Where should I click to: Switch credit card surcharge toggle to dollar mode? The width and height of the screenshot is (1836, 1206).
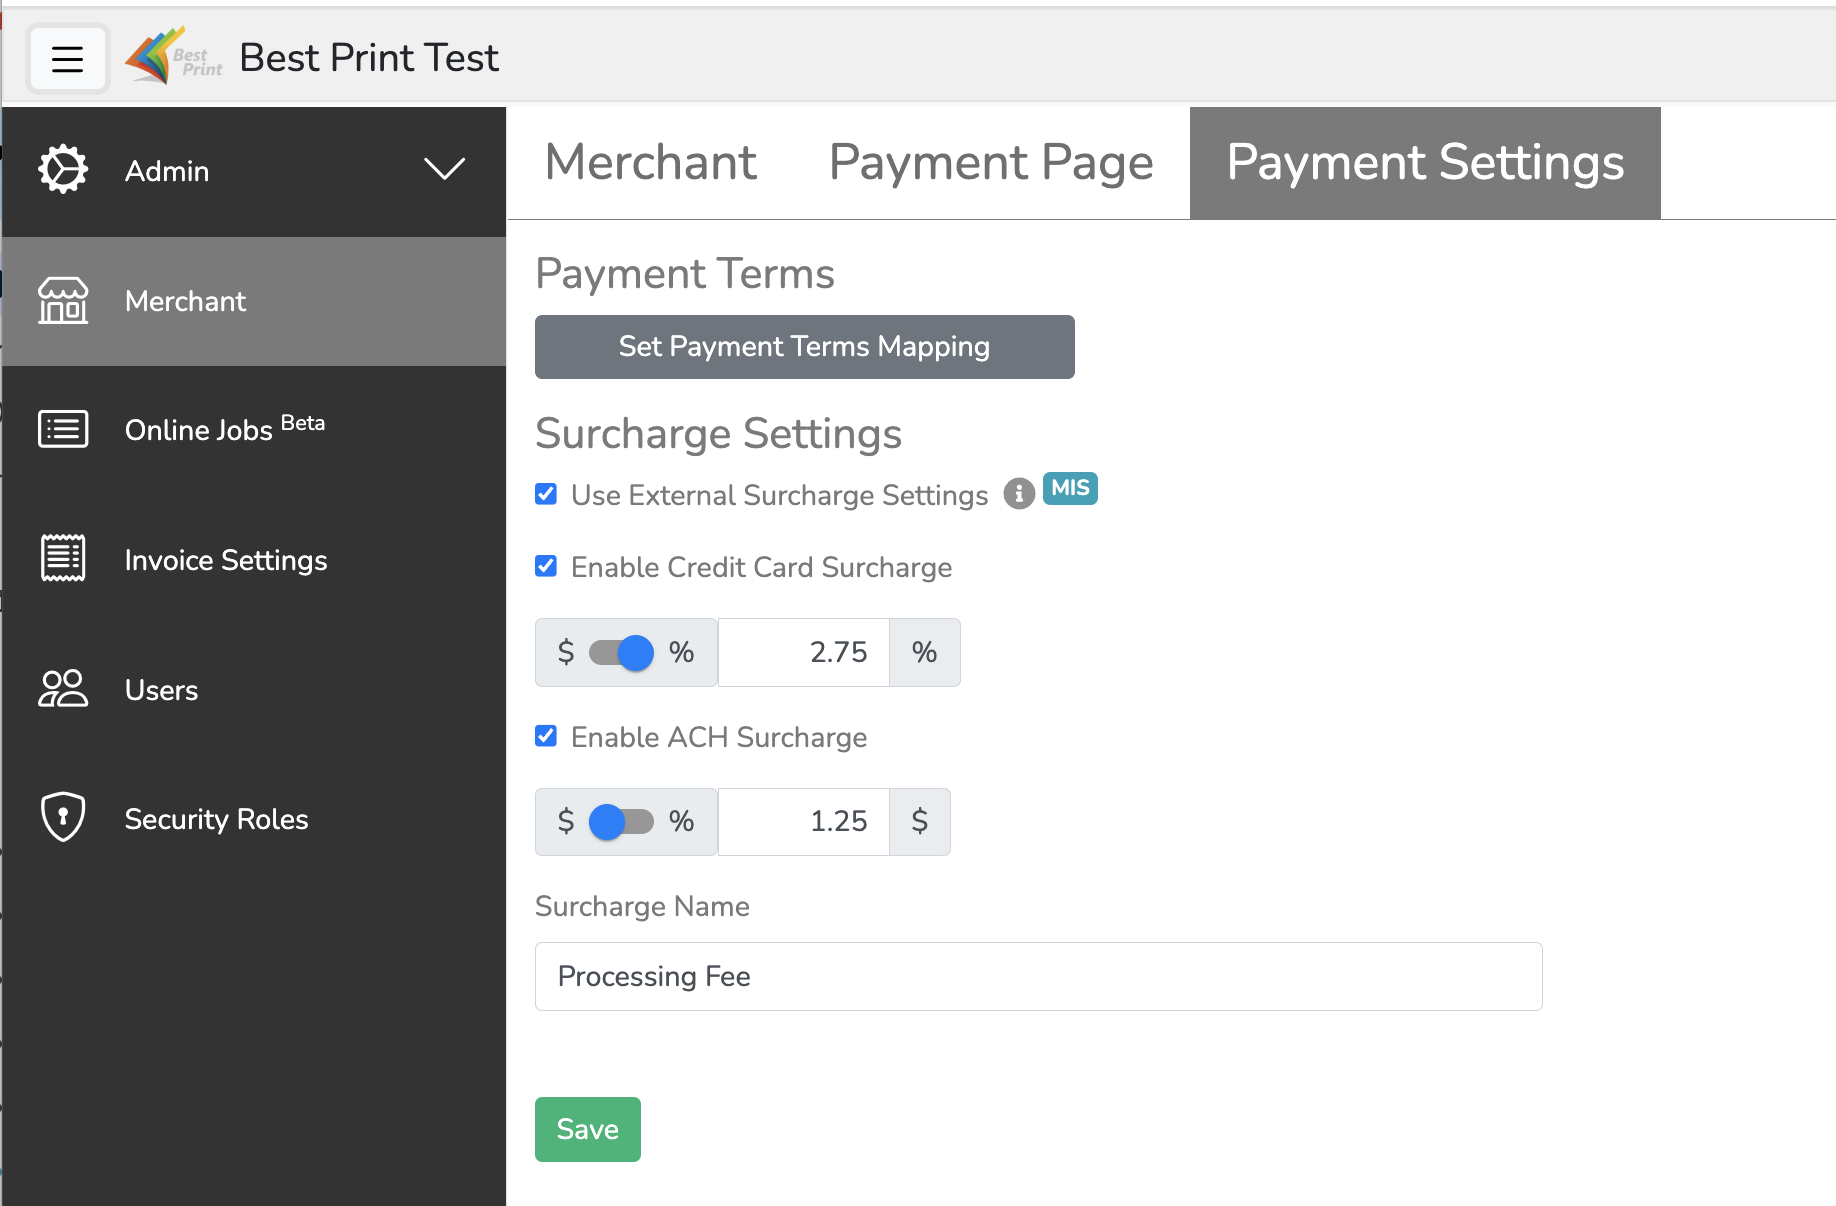tap(624, 652)
